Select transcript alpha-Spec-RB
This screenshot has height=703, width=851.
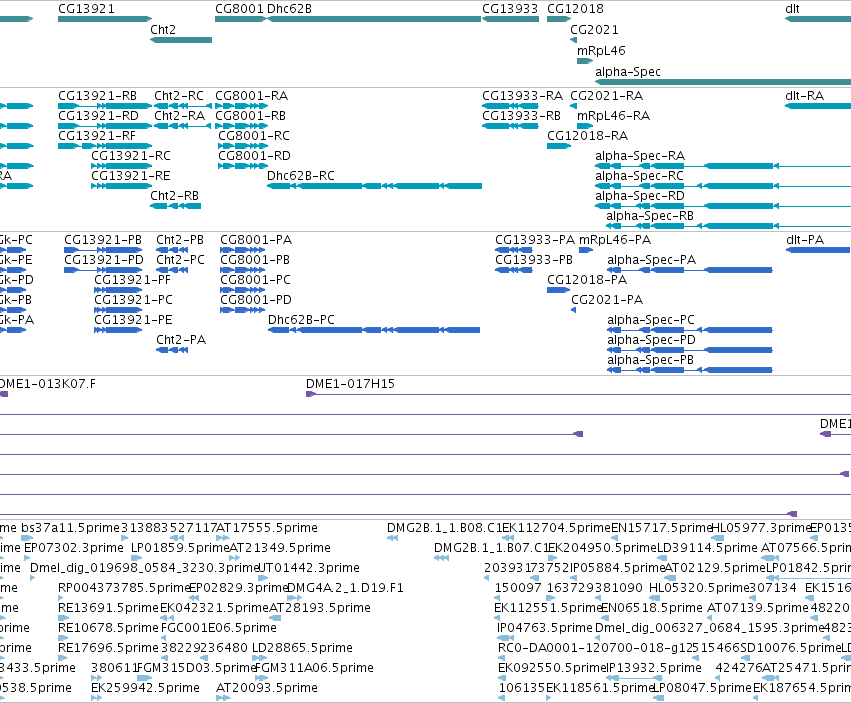coord(650,216)
